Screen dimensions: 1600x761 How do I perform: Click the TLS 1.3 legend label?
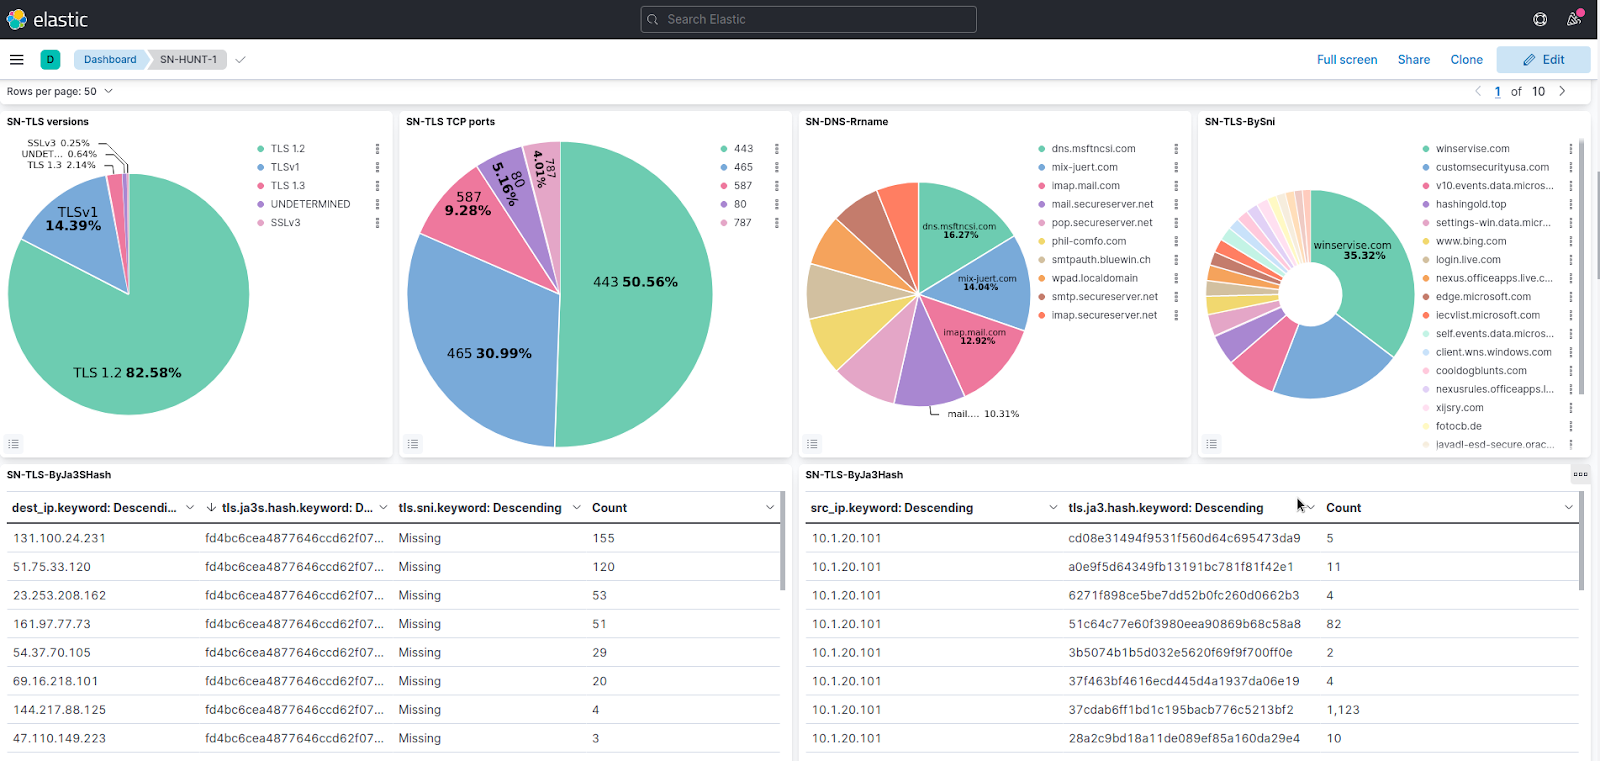pyautogui.click(x=288, y=186)
